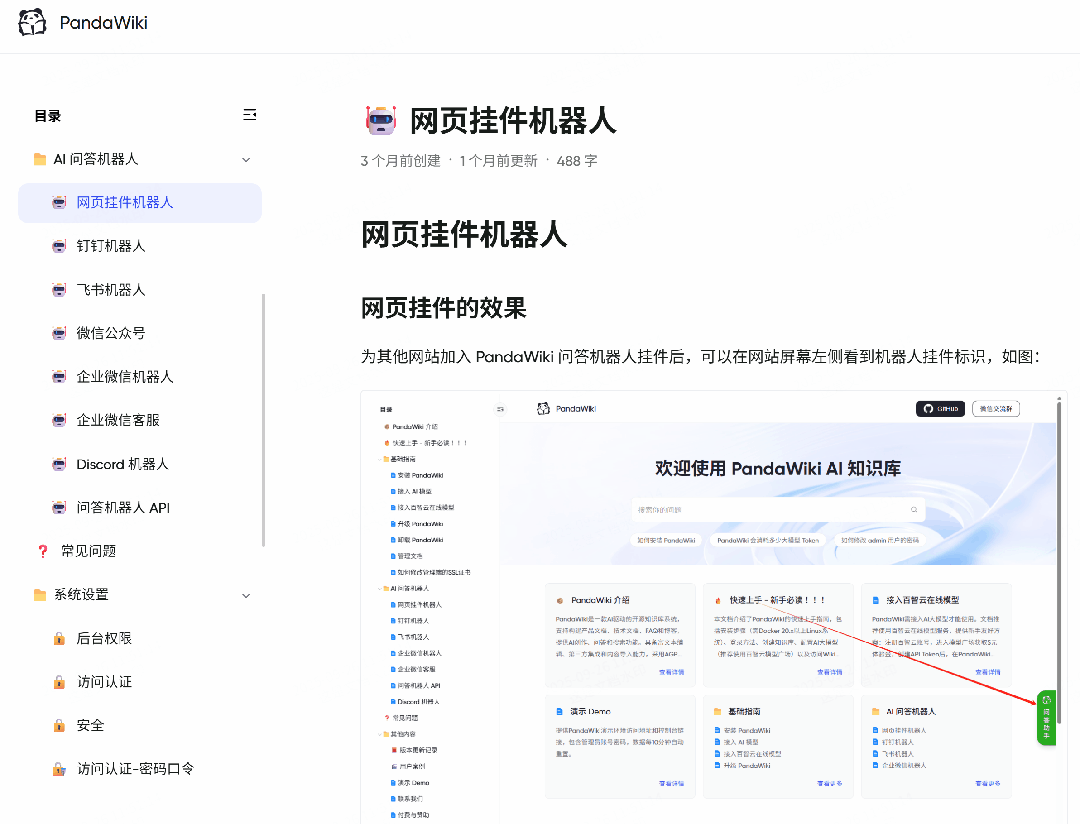Collapse the 目录 sidebar with toggle icon
The image size is (1080, 824).
pos(249,114)
